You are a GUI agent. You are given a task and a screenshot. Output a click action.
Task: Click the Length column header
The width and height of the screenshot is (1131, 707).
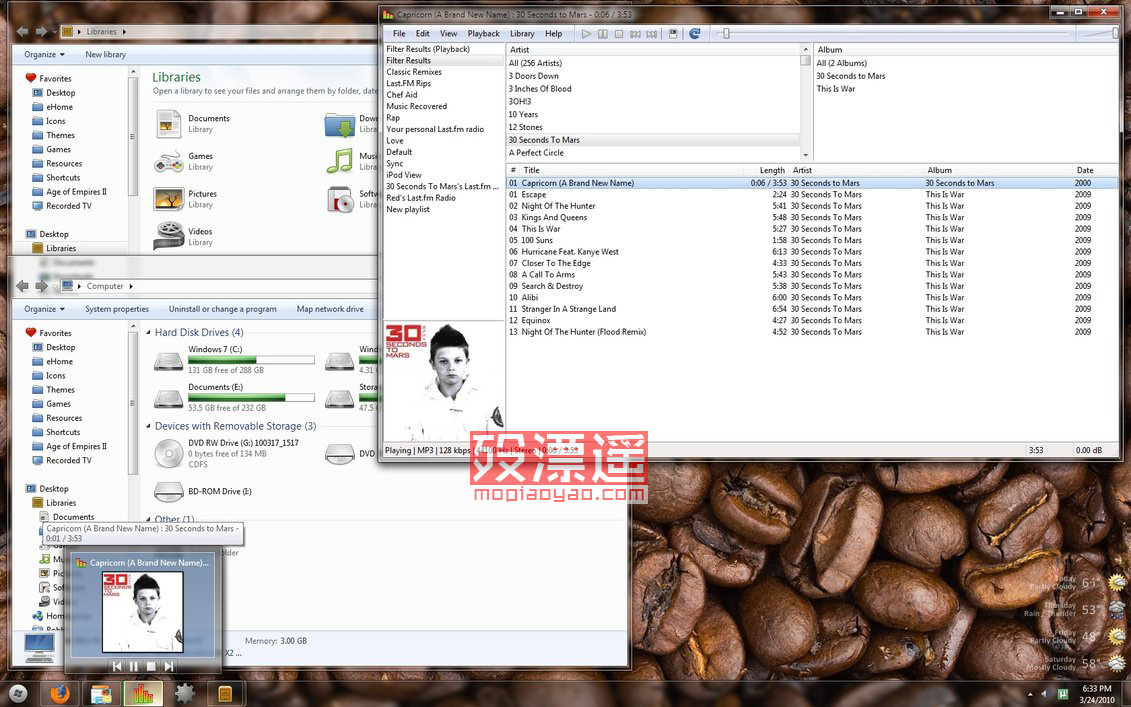[x=772, y=171]
